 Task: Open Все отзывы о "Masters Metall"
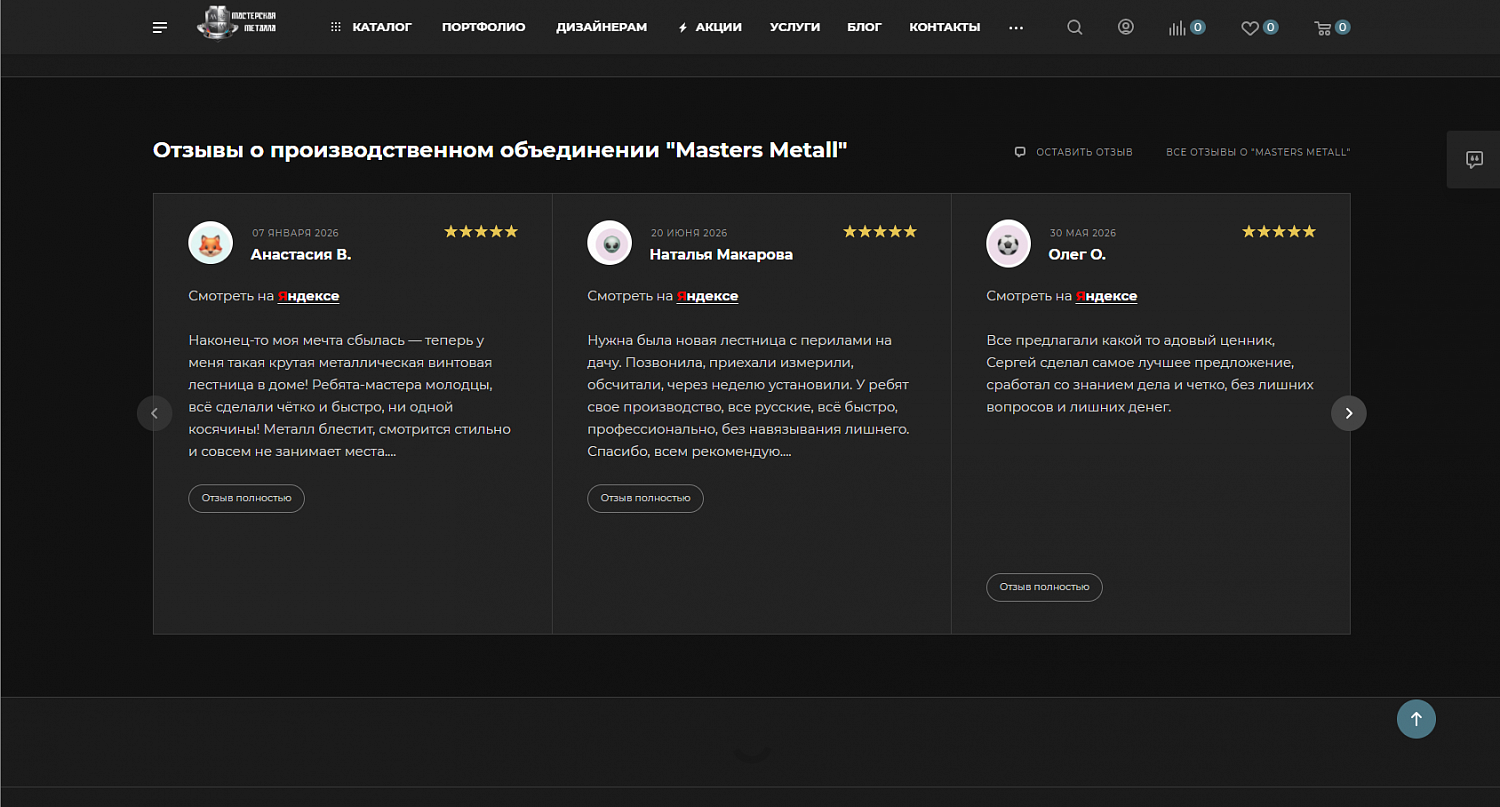click(1258, 152)
